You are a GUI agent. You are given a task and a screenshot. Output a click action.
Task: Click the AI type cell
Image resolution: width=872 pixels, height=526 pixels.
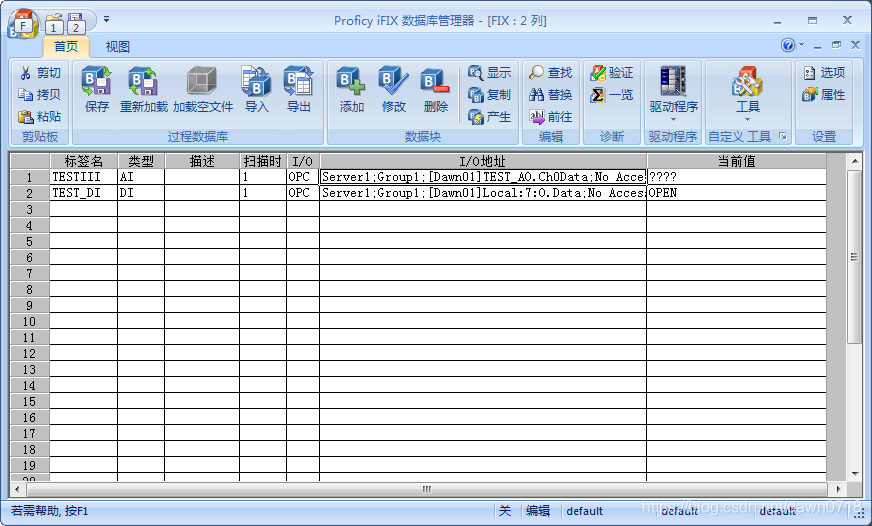tap(141, 177)
